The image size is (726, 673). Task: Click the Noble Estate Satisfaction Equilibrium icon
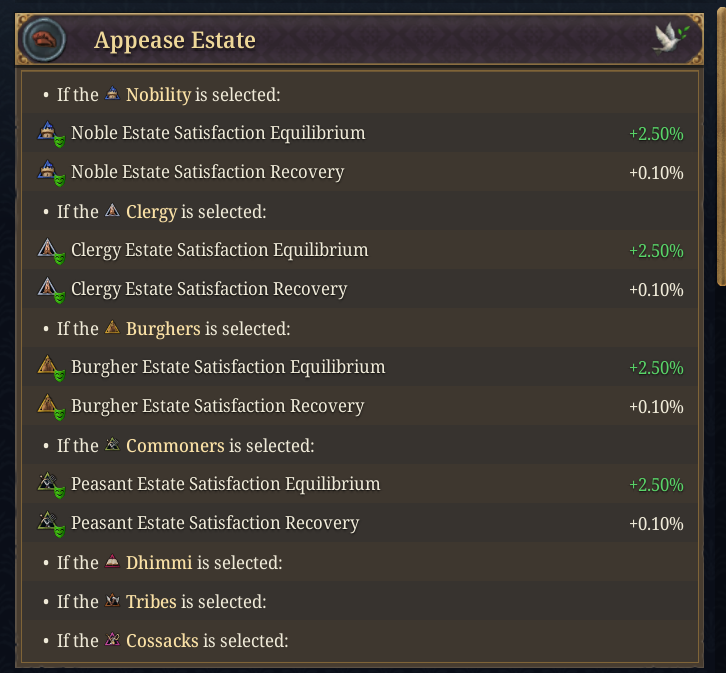click(50, 134)
